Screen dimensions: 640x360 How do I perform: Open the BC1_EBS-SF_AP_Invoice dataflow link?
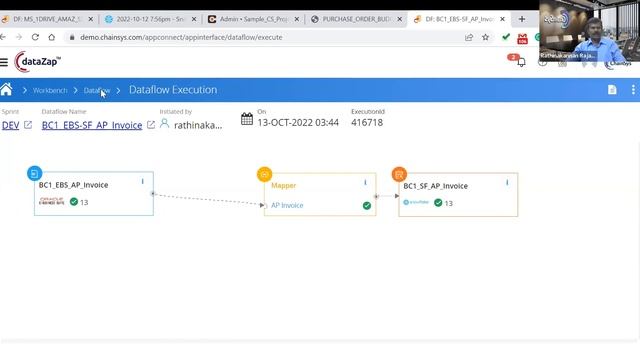[92, 125]
